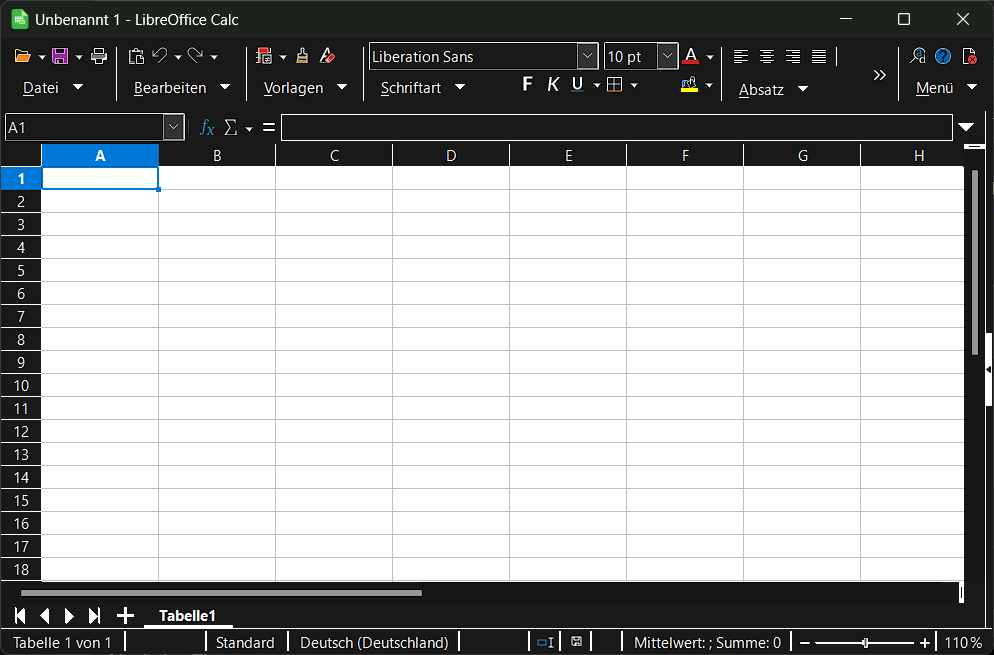Jump to the first sheet tab
This screenshot has width=994, height=655.
click(20, 616)
